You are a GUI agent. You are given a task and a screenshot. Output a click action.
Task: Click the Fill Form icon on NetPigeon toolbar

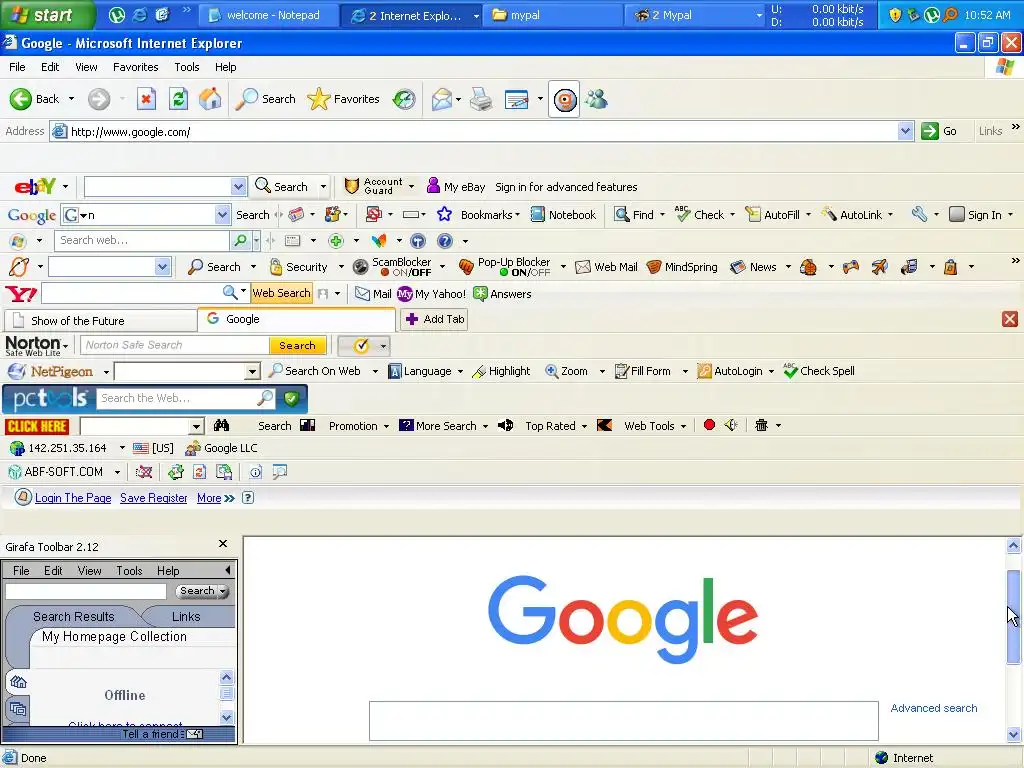click(622, 371)
